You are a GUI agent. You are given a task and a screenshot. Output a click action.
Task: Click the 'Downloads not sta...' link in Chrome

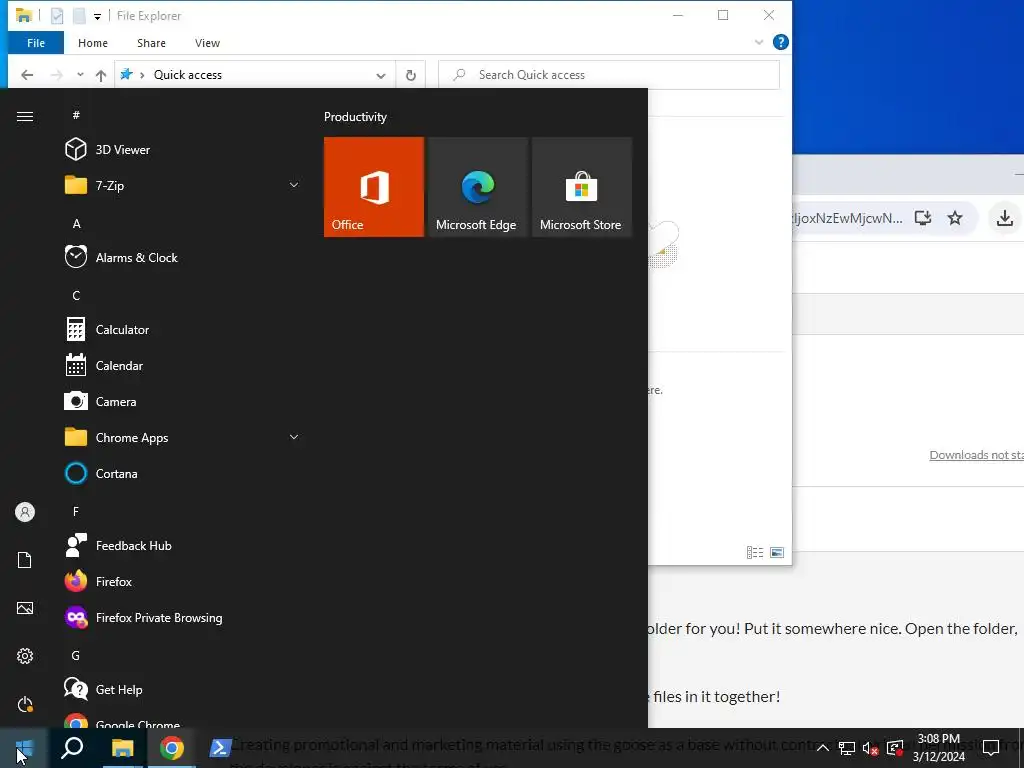[x=976, y=455]
